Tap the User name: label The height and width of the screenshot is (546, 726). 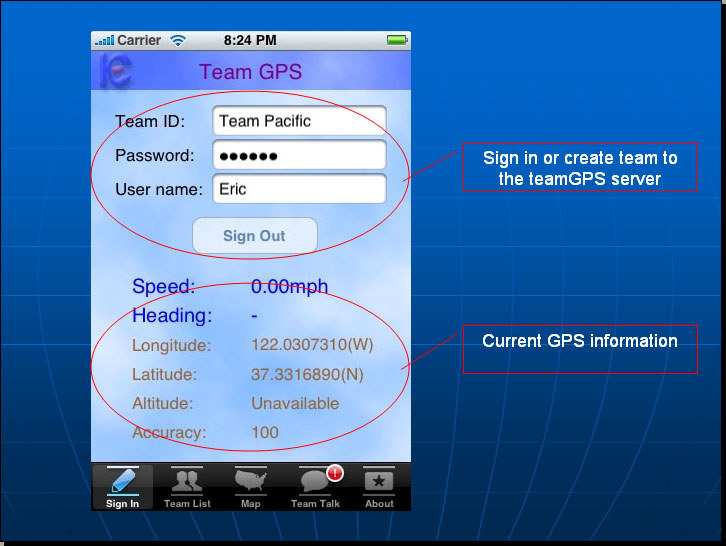159,189
